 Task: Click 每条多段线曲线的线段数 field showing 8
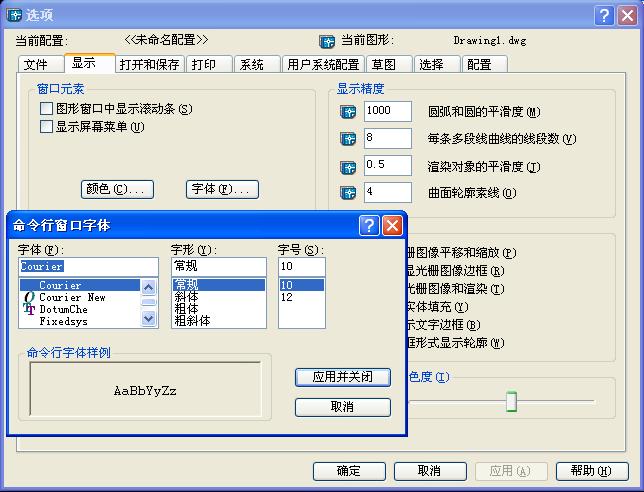point(388,138)
